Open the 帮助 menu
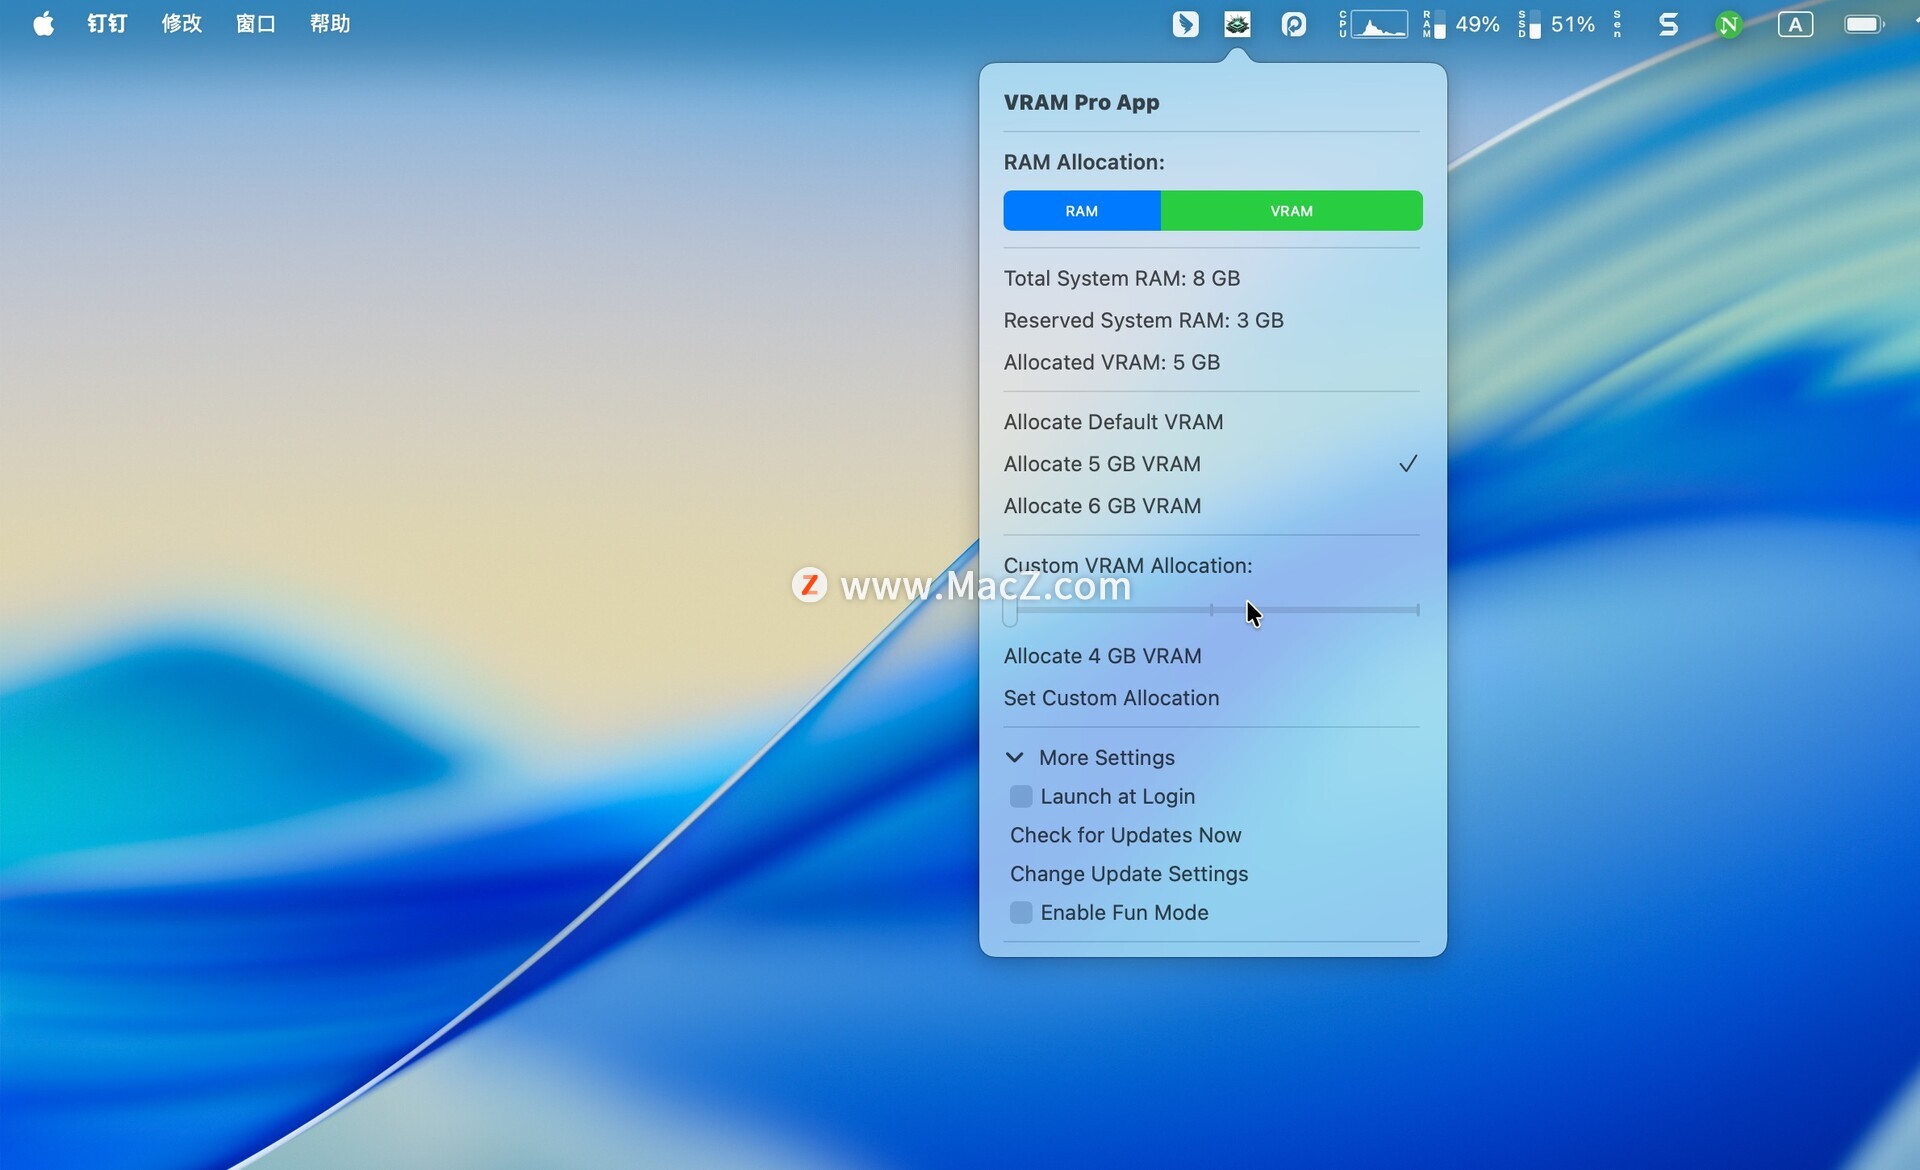The width and height of the screenshot is (1920, 1170). click(x=330, y=24)
